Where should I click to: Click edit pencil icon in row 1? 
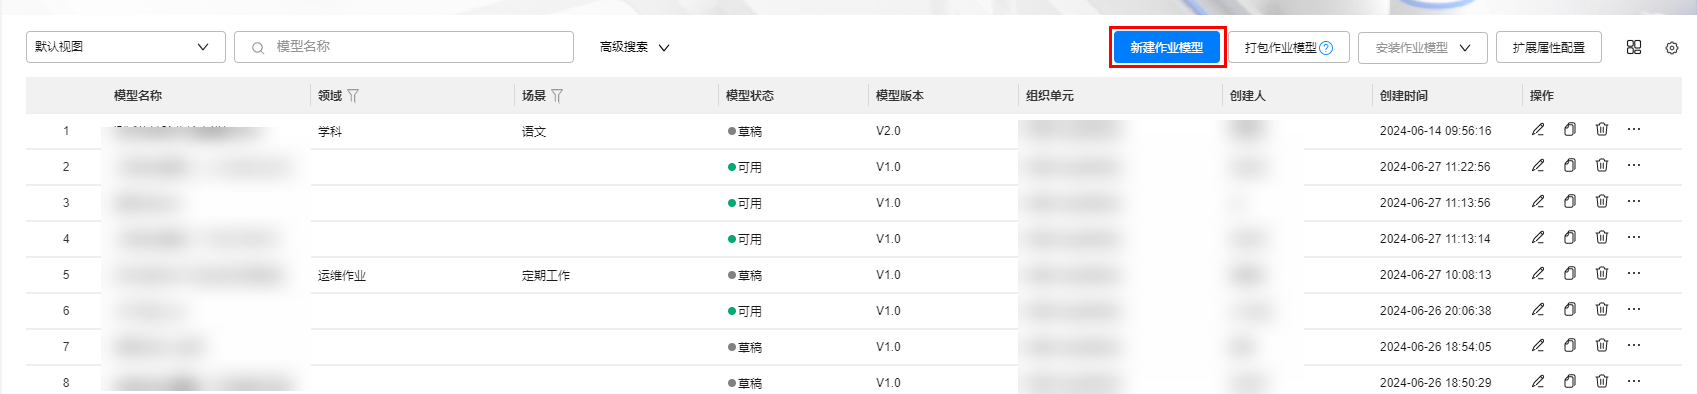[1538, 129]
